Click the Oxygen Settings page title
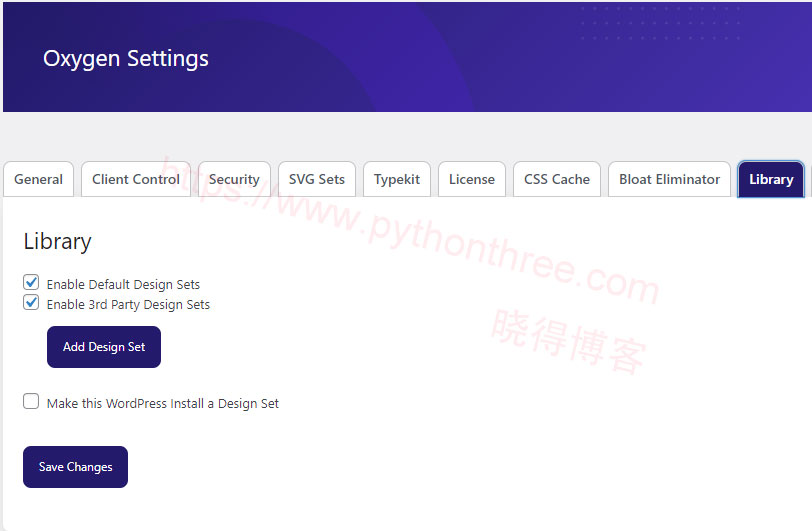 (126, 59)
